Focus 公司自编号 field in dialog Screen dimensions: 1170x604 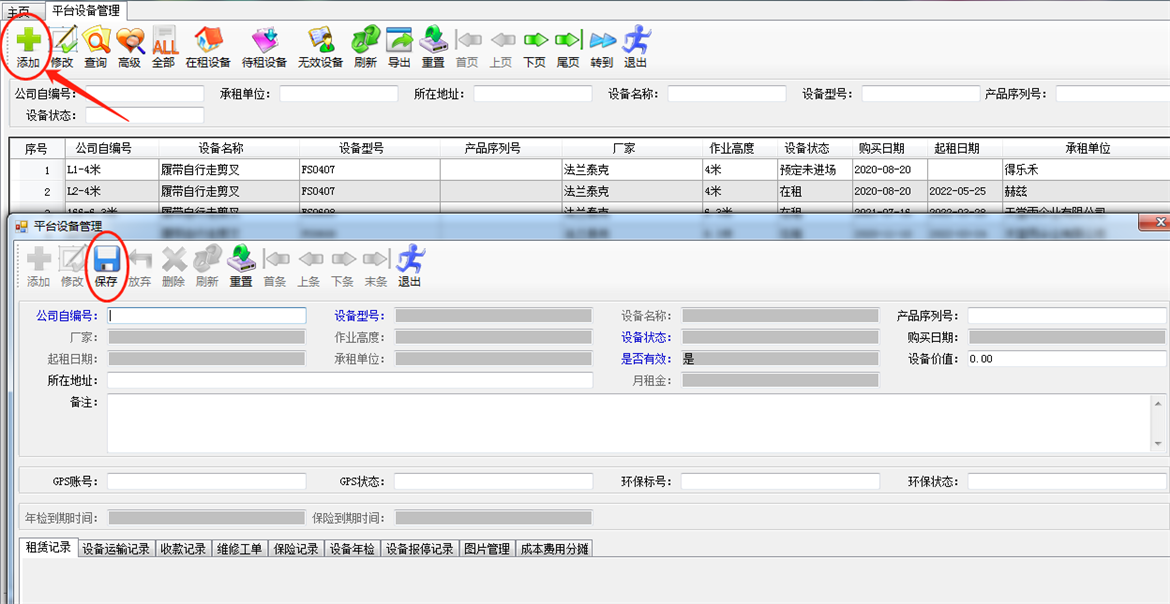click(x=207, y=316)
